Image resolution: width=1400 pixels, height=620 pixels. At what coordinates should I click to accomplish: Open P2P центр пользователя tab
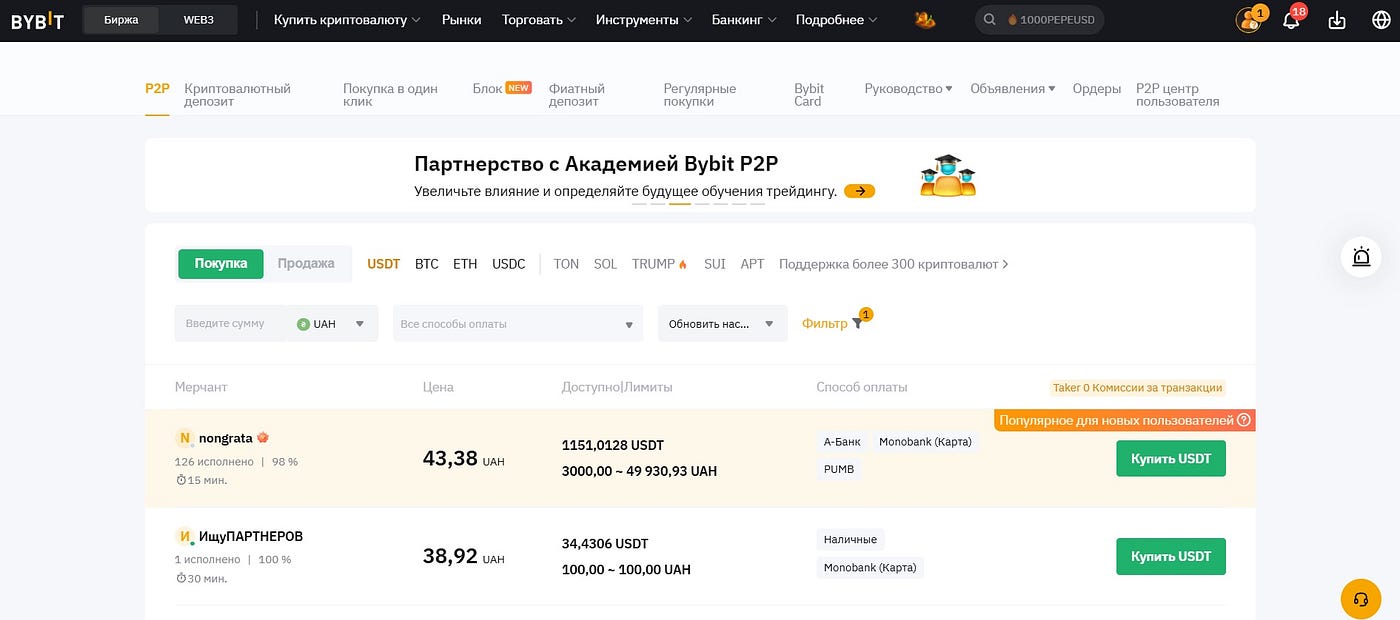point(1178,95)
